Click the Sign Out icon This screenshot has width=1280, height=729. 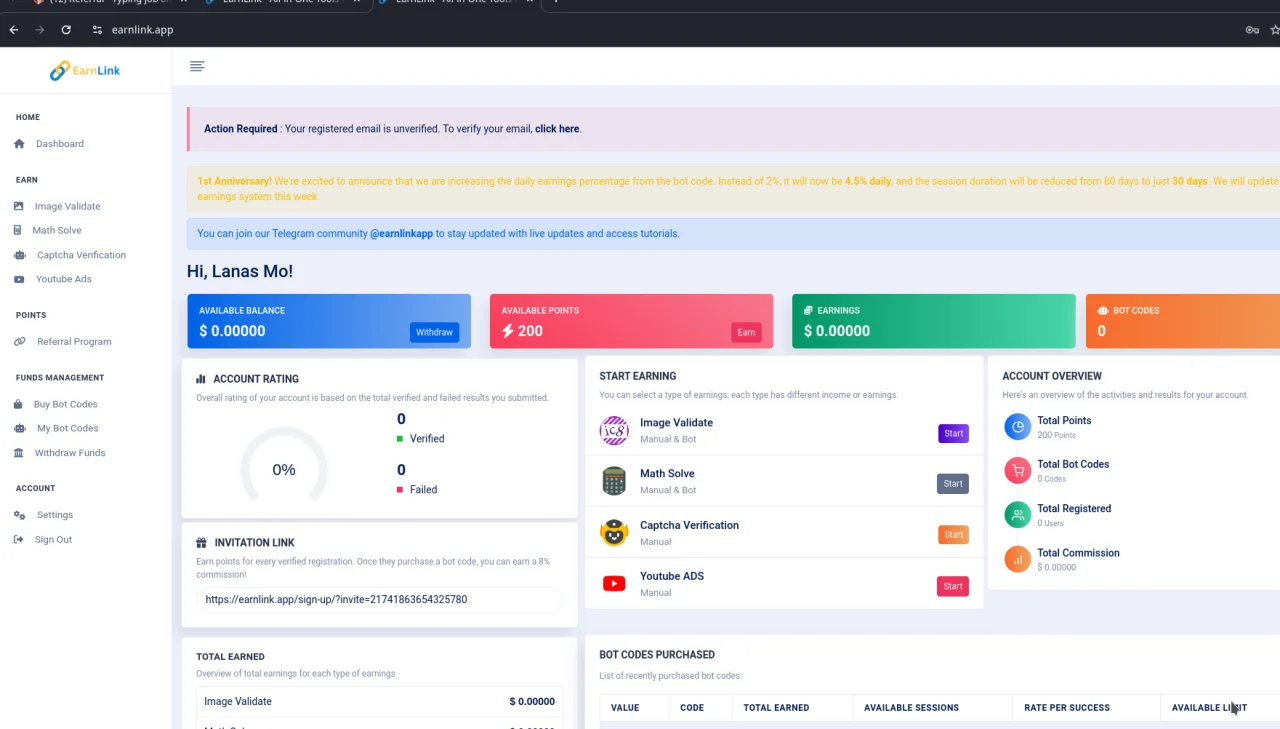pos(18,540)
